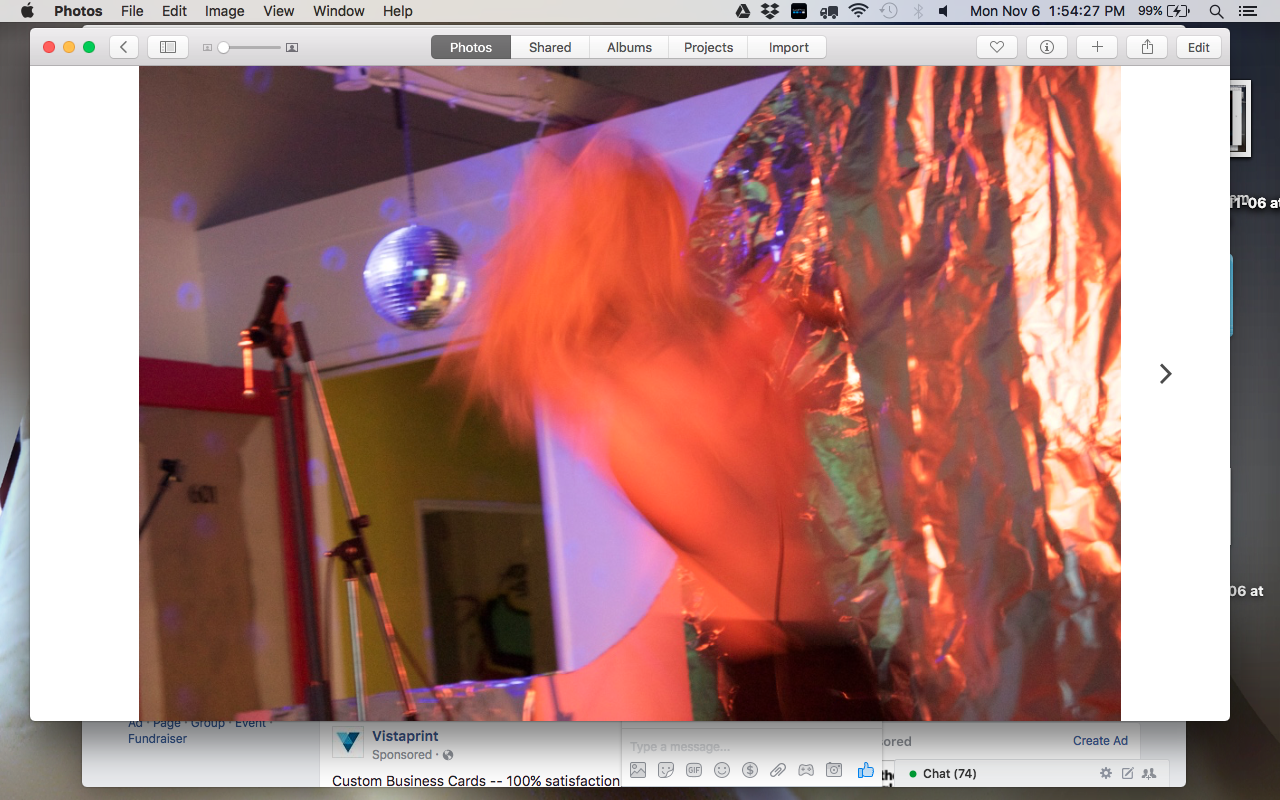Viewport: 1280px width, 800px height.
Task: Open Notification Center icon
Action: tap(1247, 11)
